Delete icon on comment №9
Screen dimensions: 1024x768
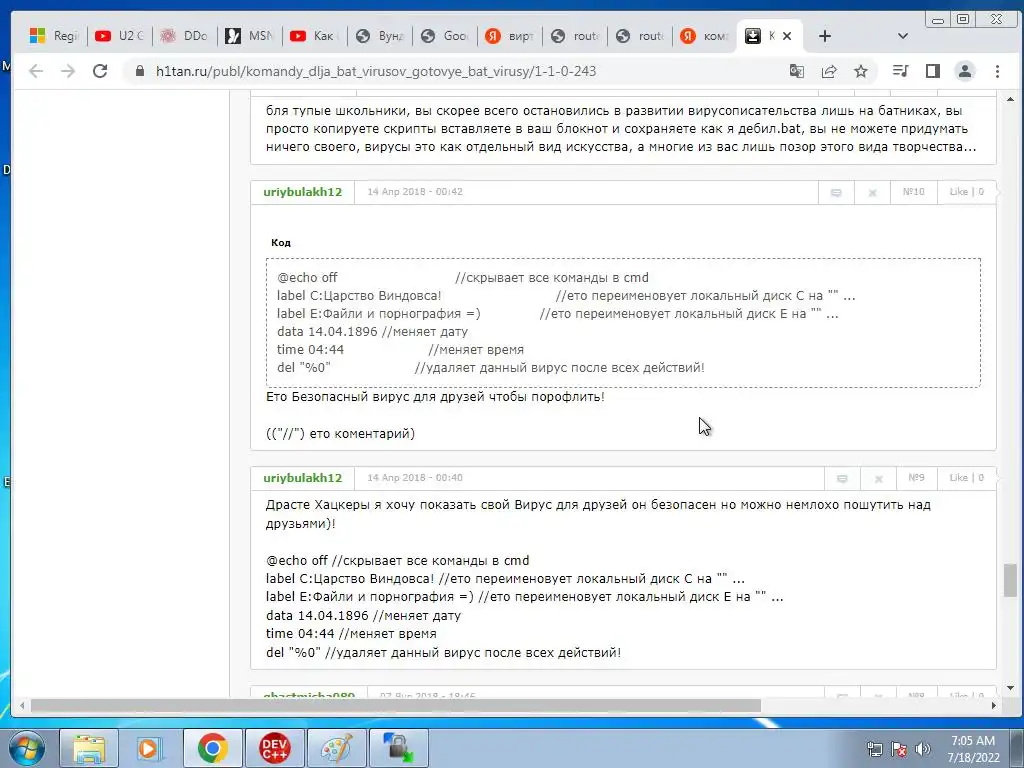tap(878, 479)
